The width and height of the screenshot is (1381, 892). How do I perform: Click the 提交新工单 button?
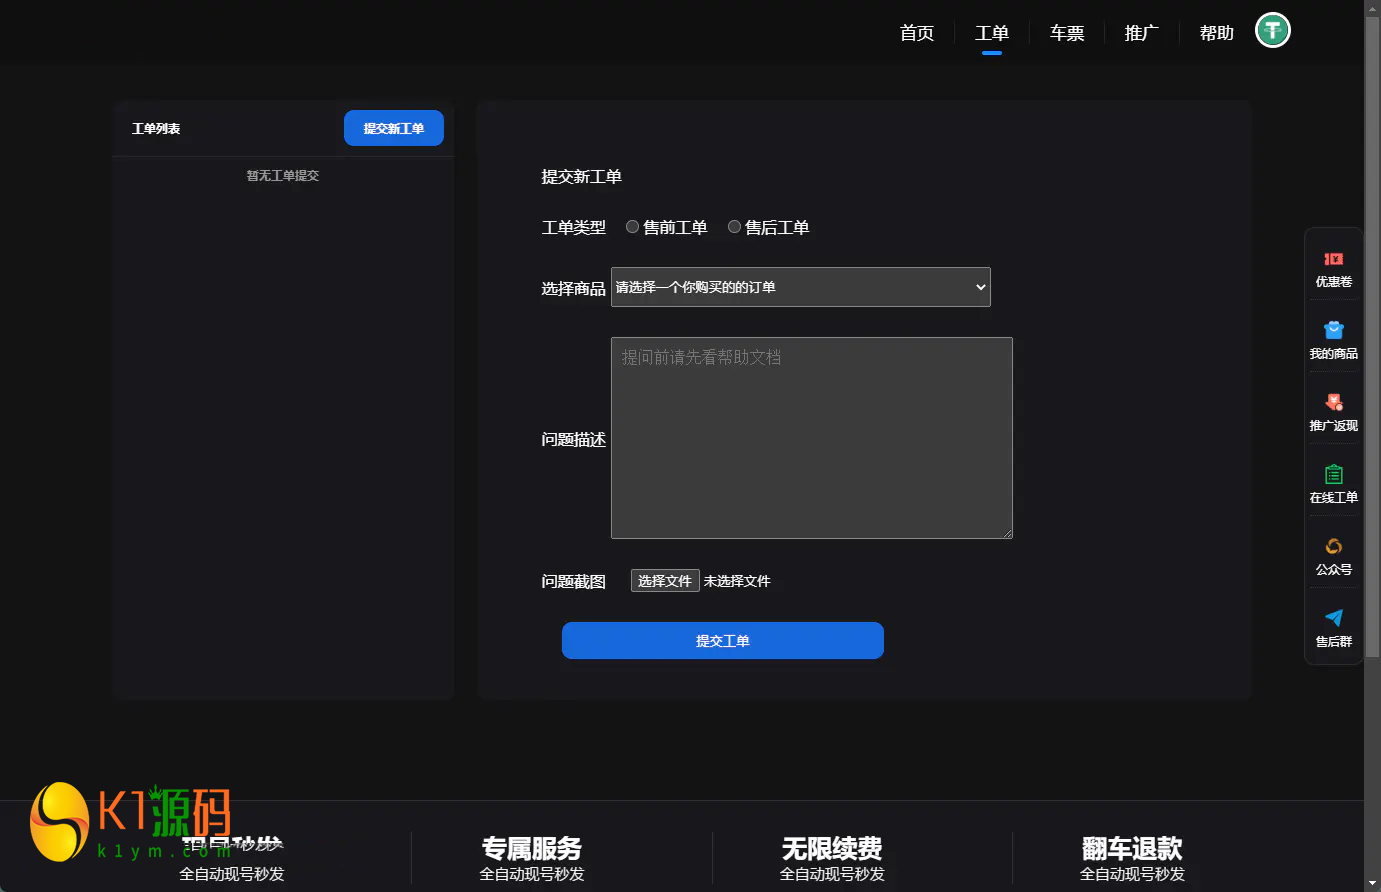393,128
